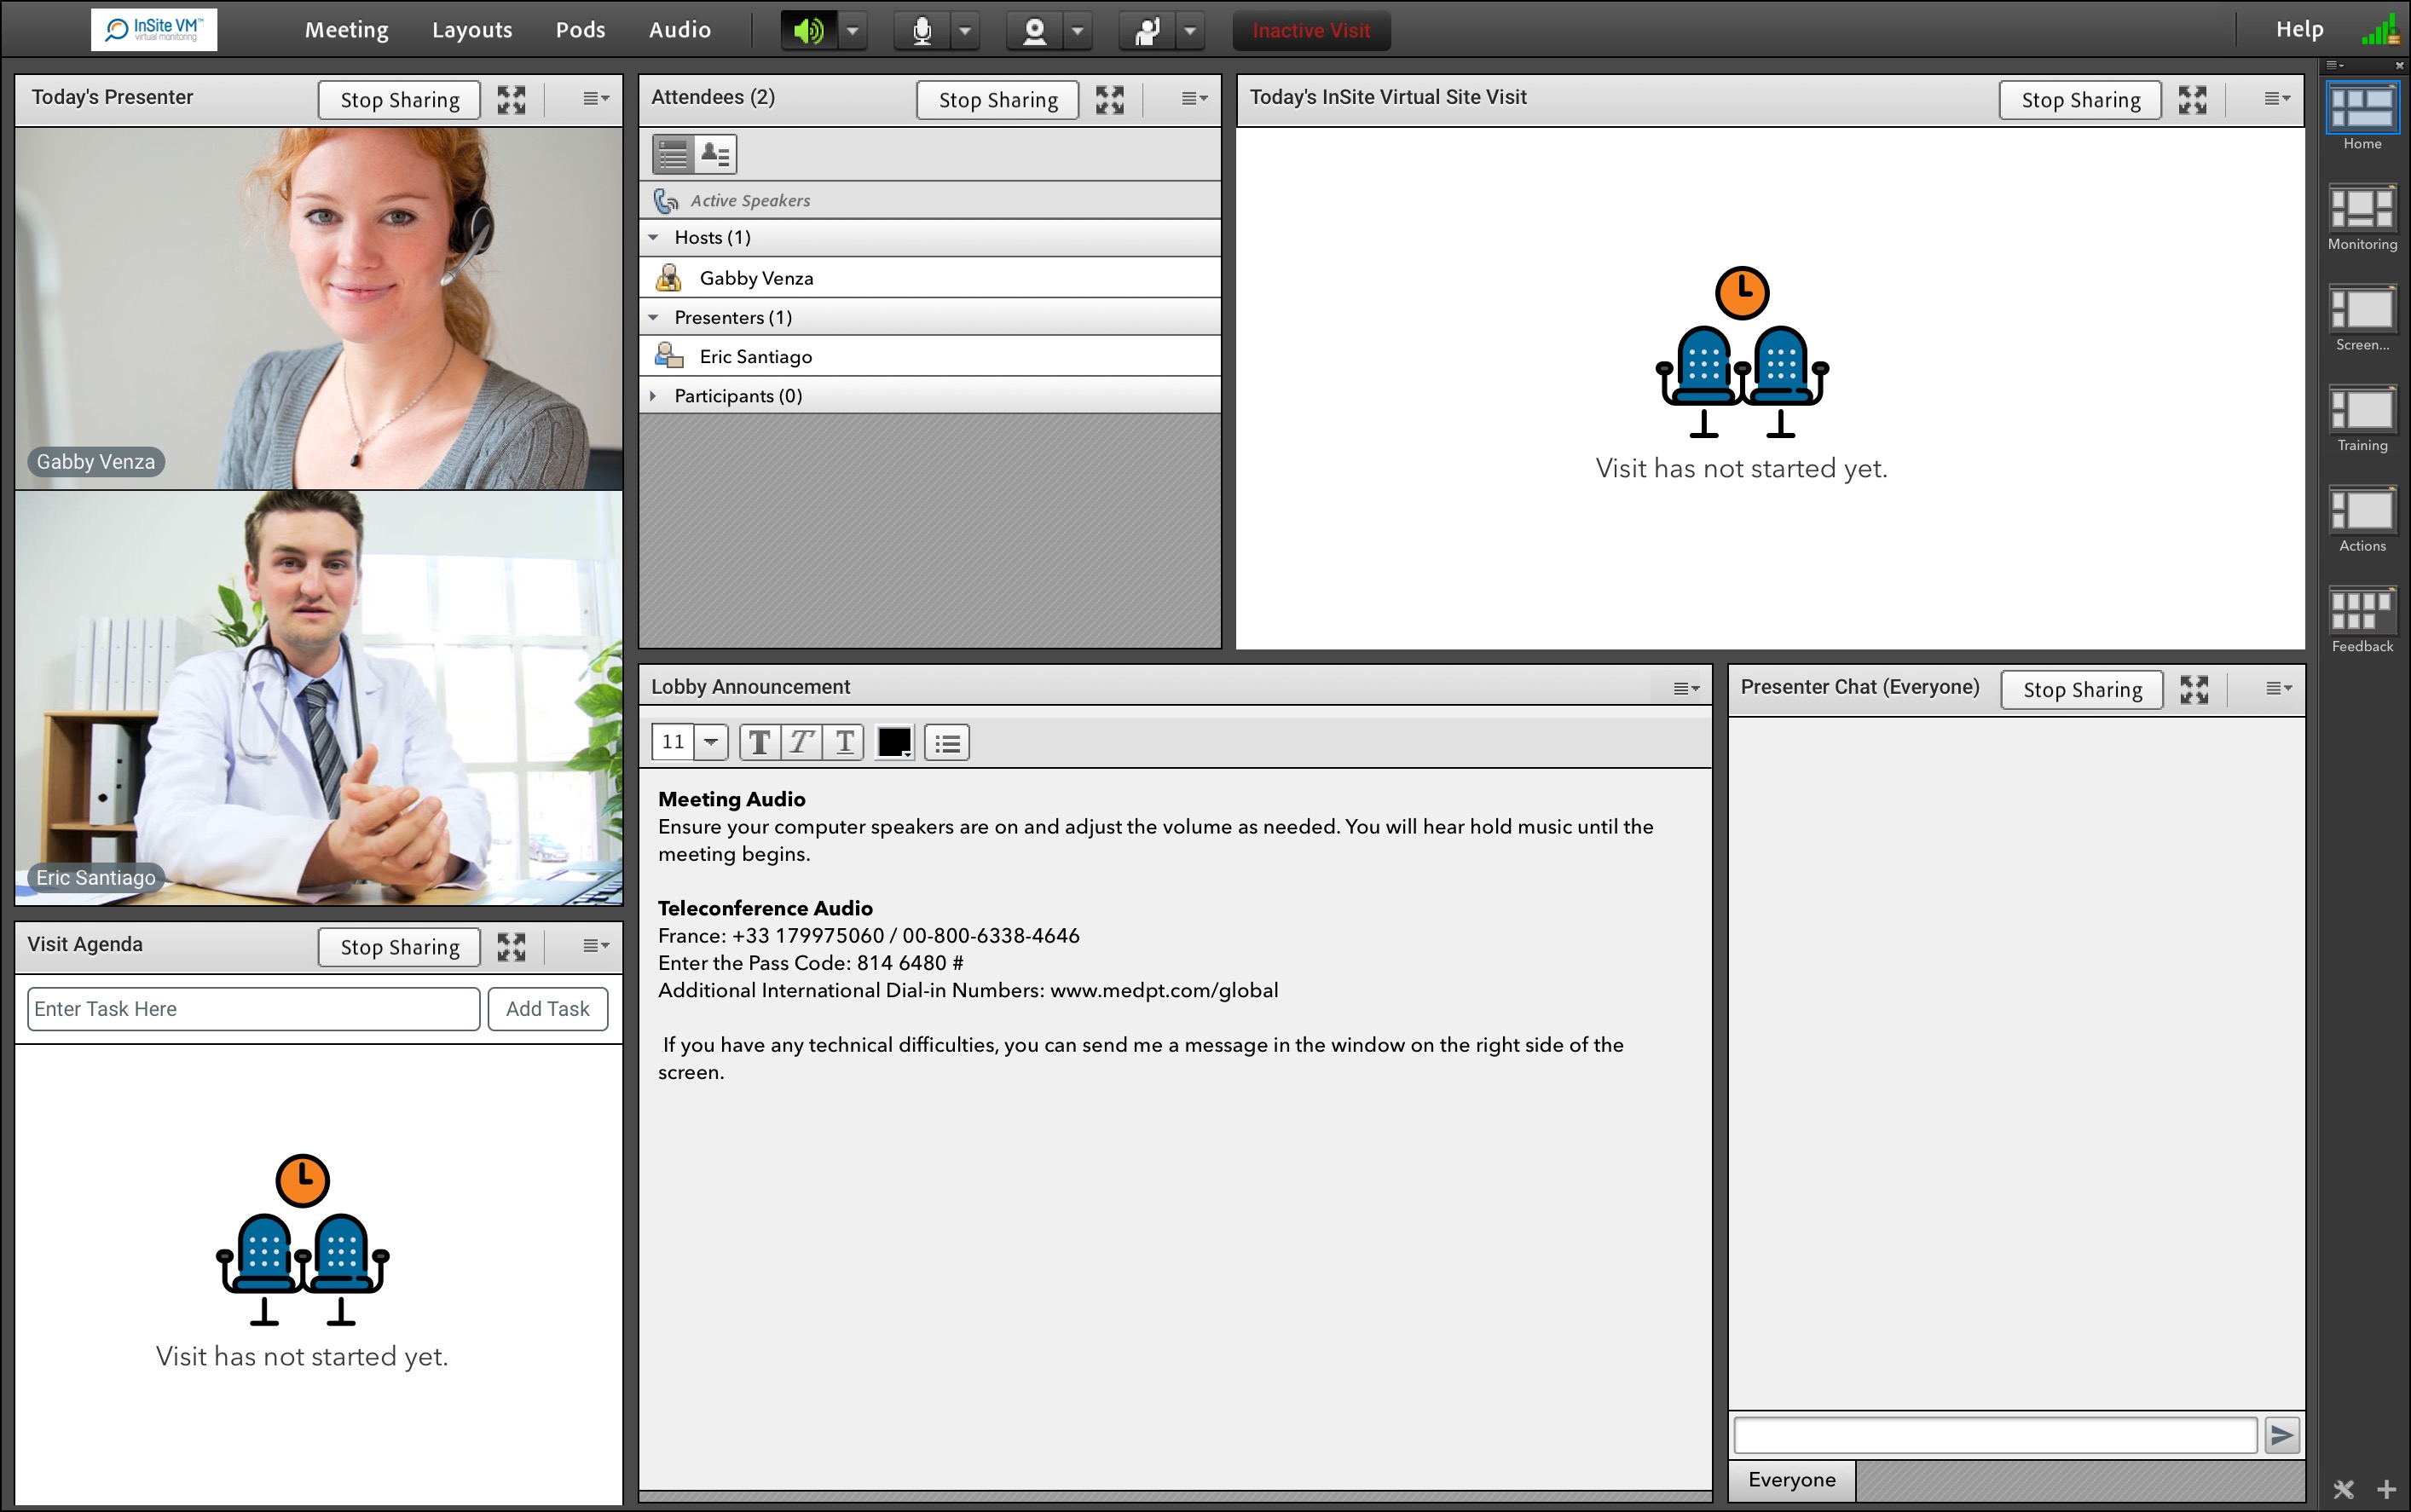This screenshot has height=1512, width=2411.
Task: Select attendee Eric Santiago in list
Action: pyautogui.click(x=930, y=356)
